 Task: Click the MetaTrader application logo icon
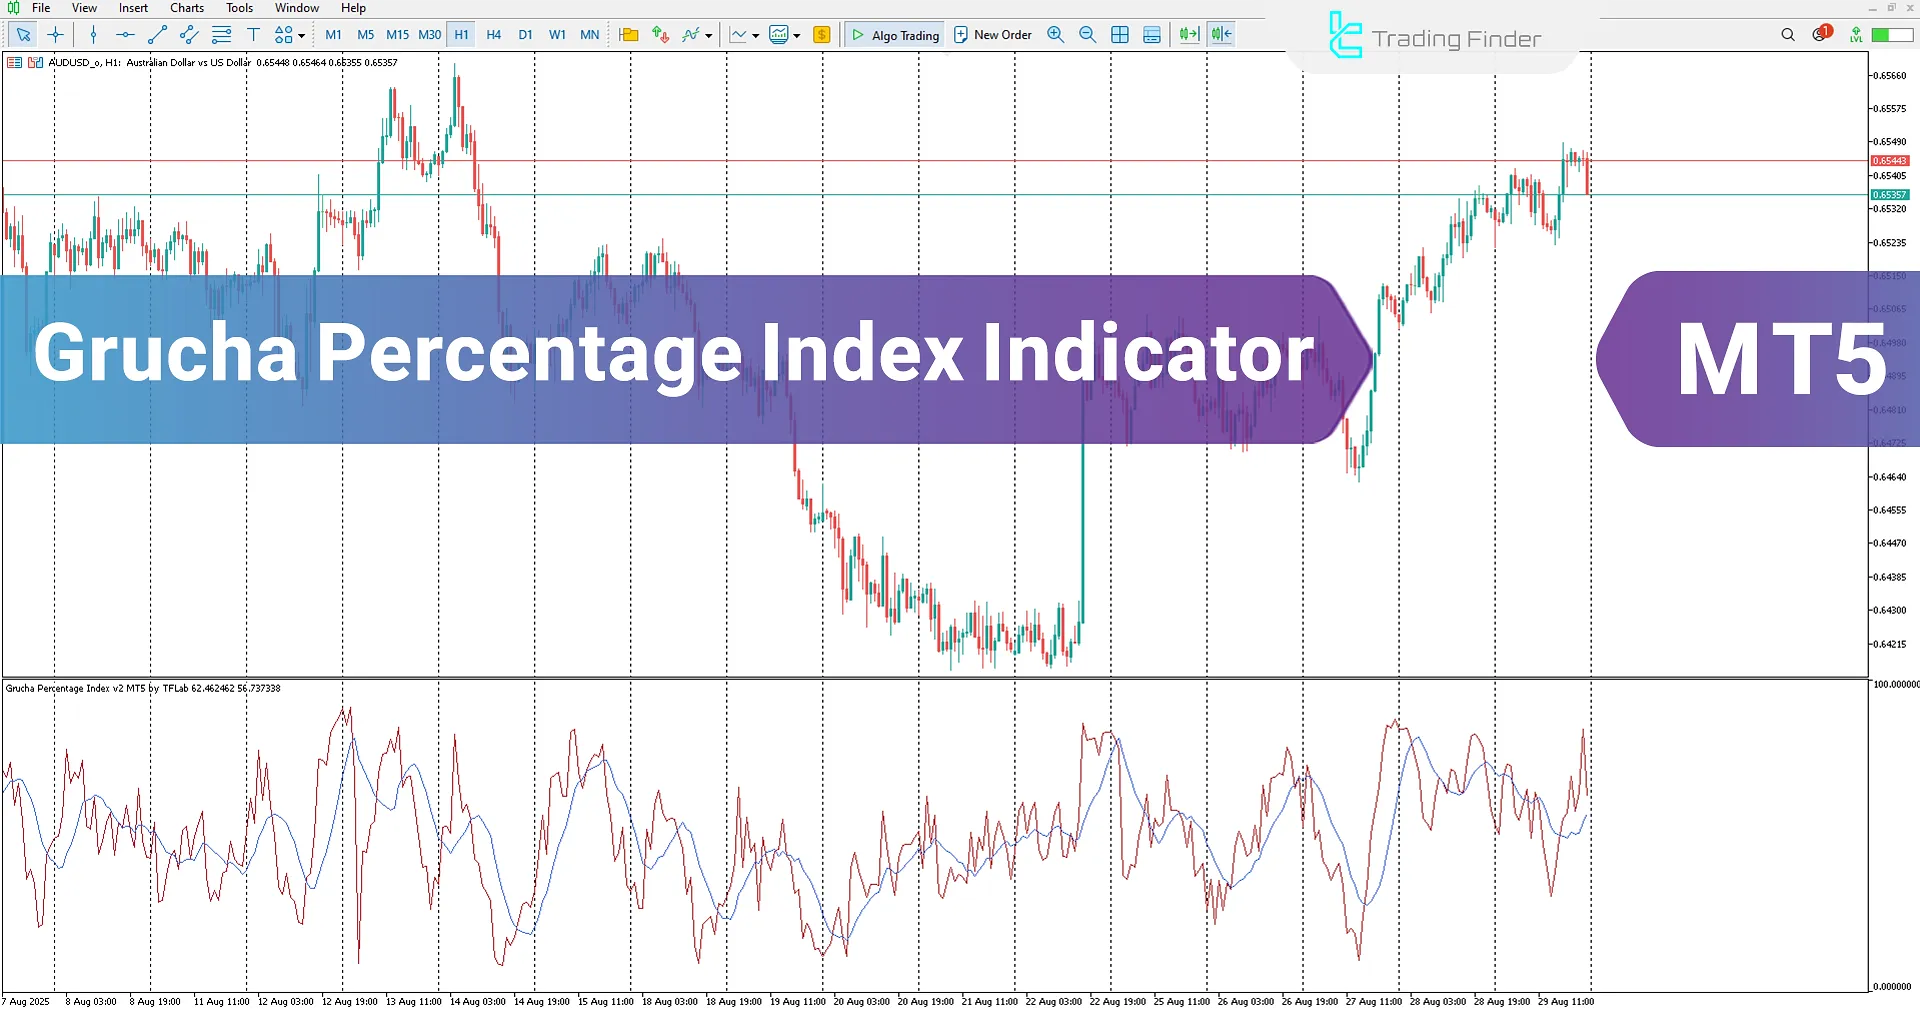(13, 8)
